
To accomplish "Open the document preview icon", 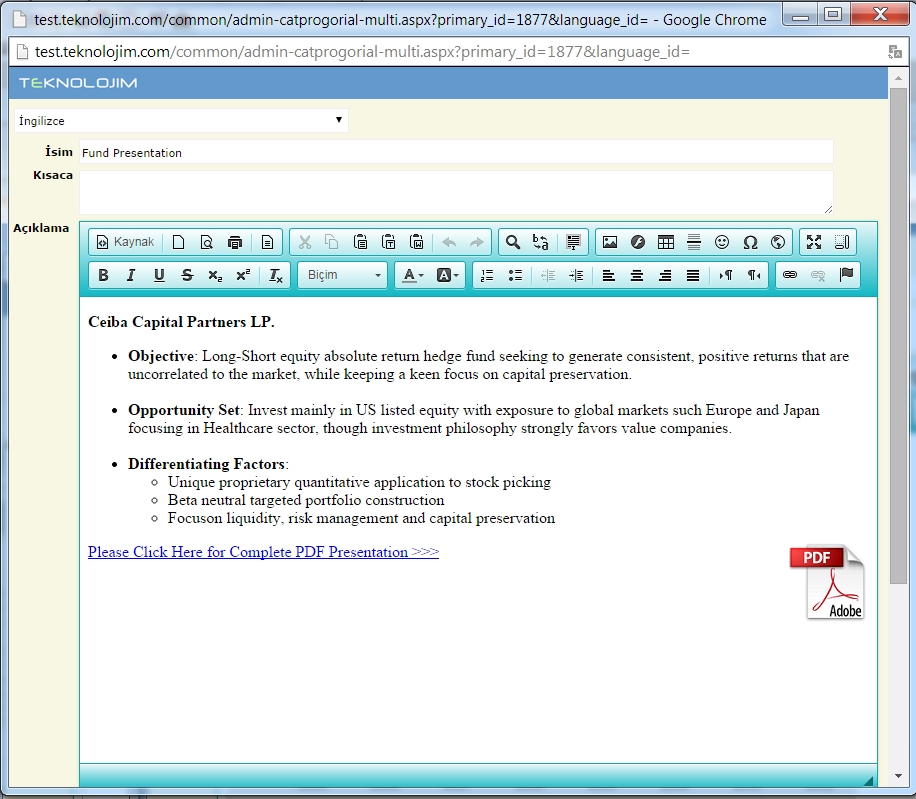I will tap(206, 242).
